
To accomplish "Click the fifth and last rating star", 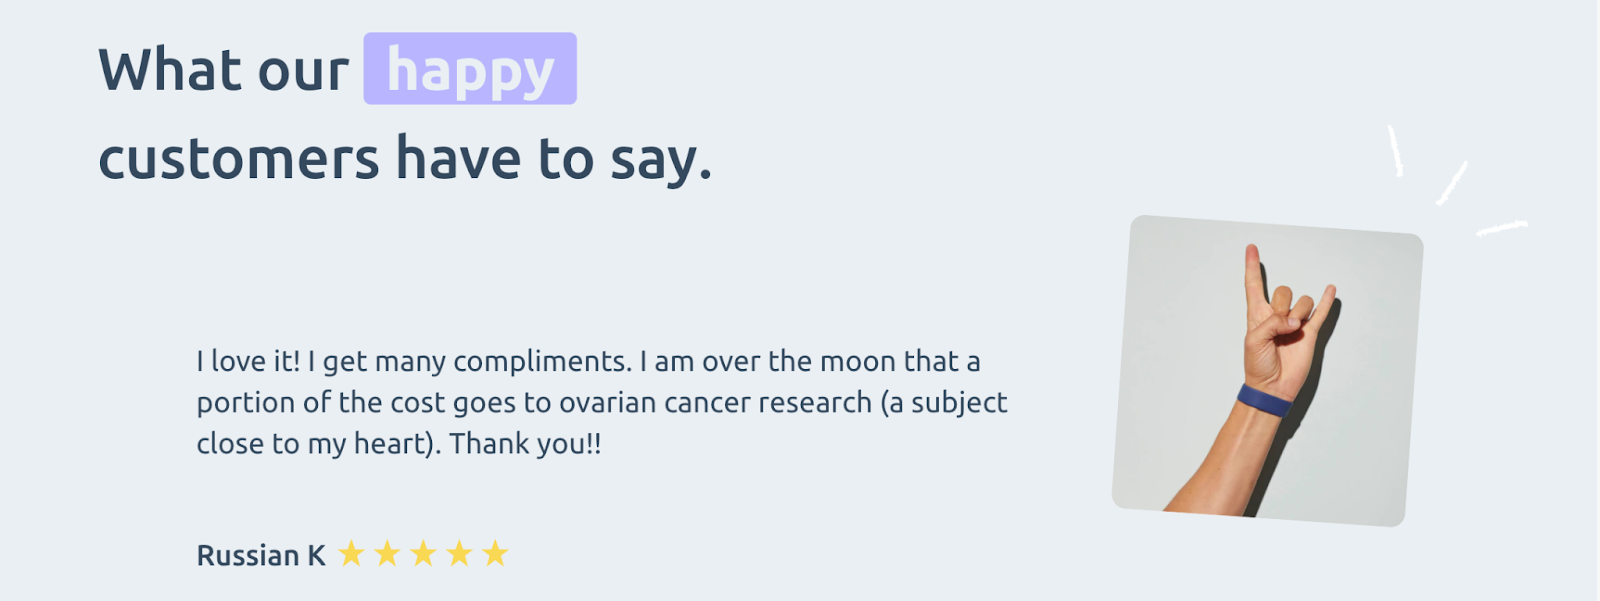I will click(x=495, y=553).
